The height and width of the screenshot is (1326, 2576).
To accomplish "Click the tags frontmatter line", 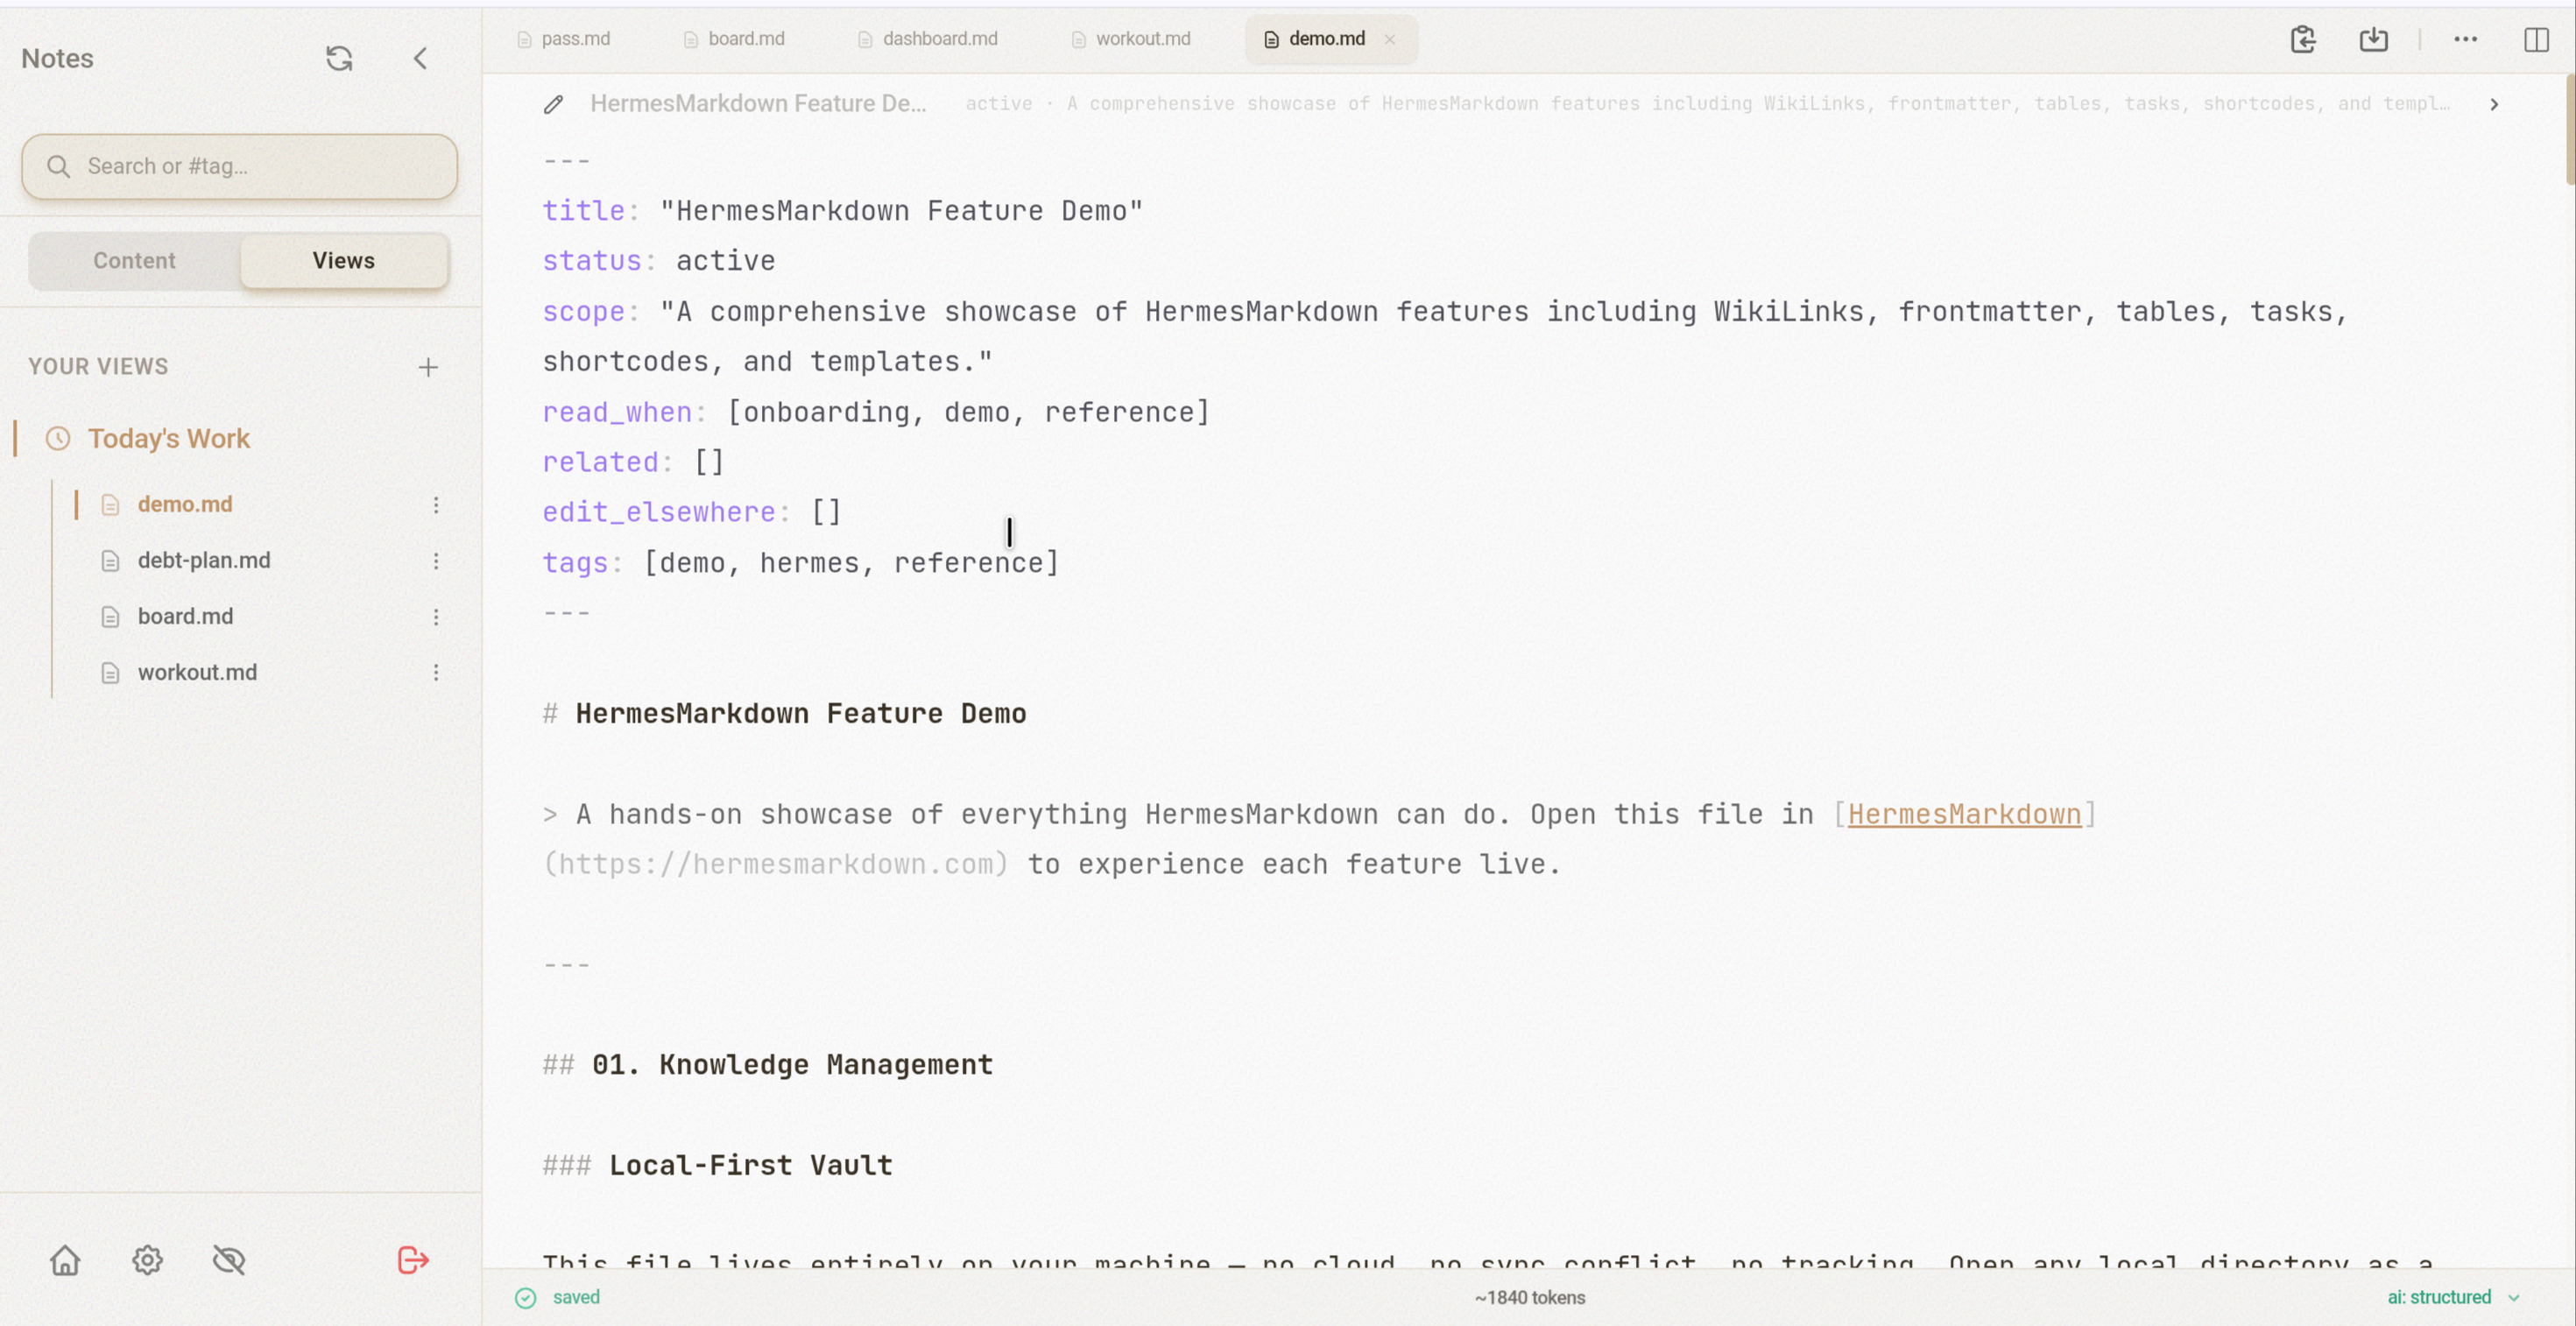I will [x=800, y=562].
